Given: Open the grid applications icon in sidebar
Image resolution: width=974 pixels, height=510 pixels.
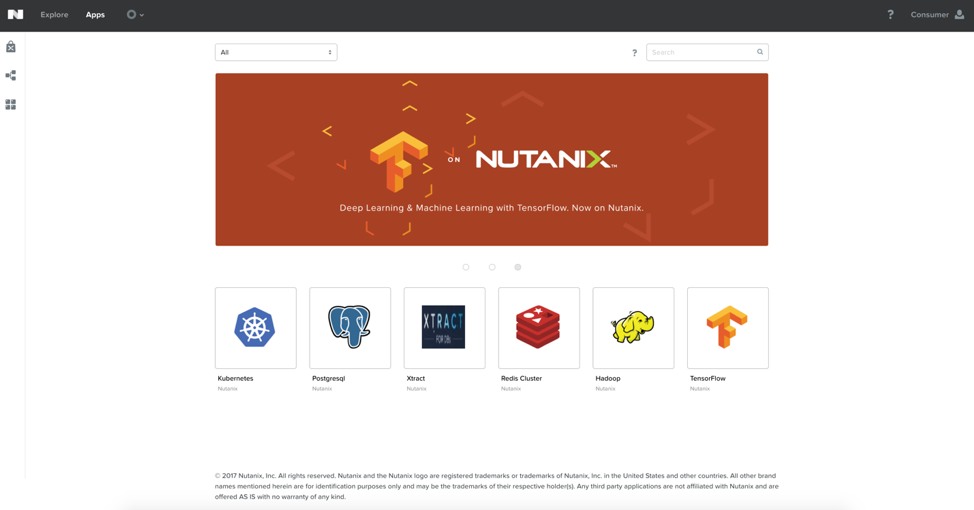Looking at the screenshot, I should (x=11, y=104).
